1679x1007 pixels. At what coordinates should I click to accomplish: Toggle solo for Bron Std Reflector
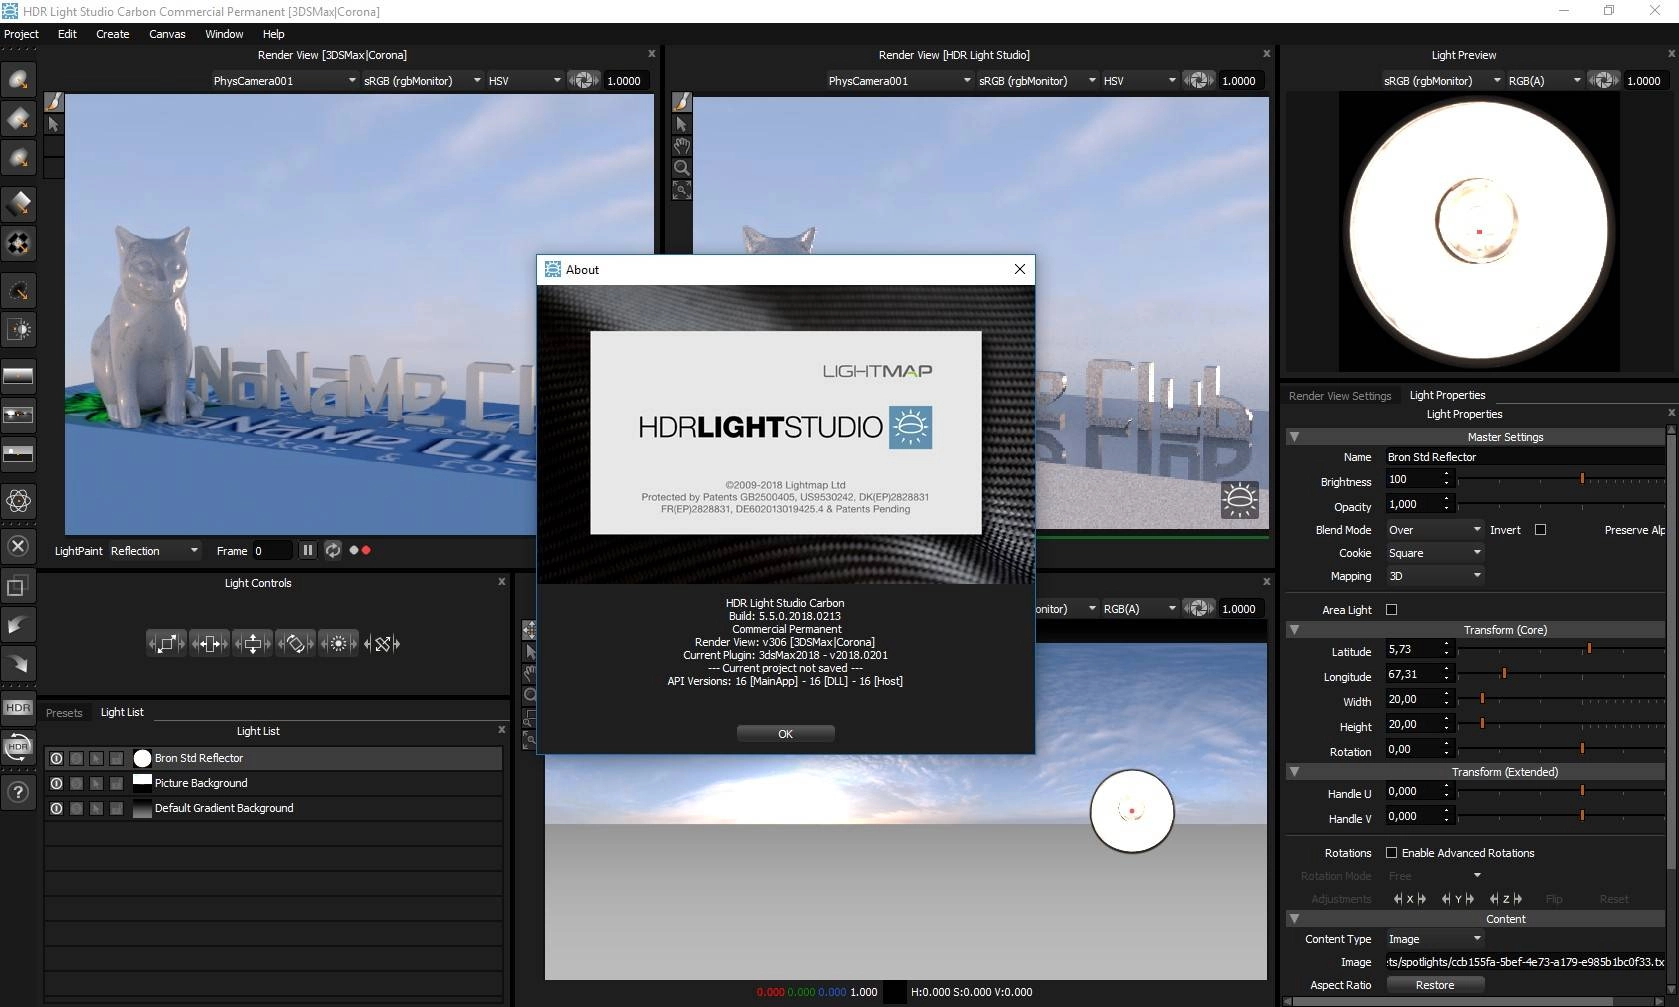[x=76, y=758]
